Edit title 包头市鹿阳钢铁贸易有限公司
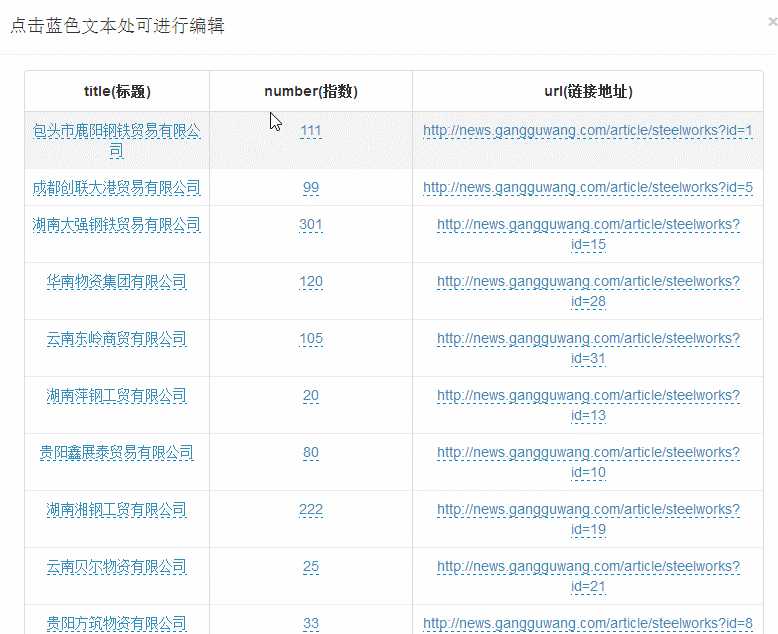778x634 pixels. click(117, 140)
